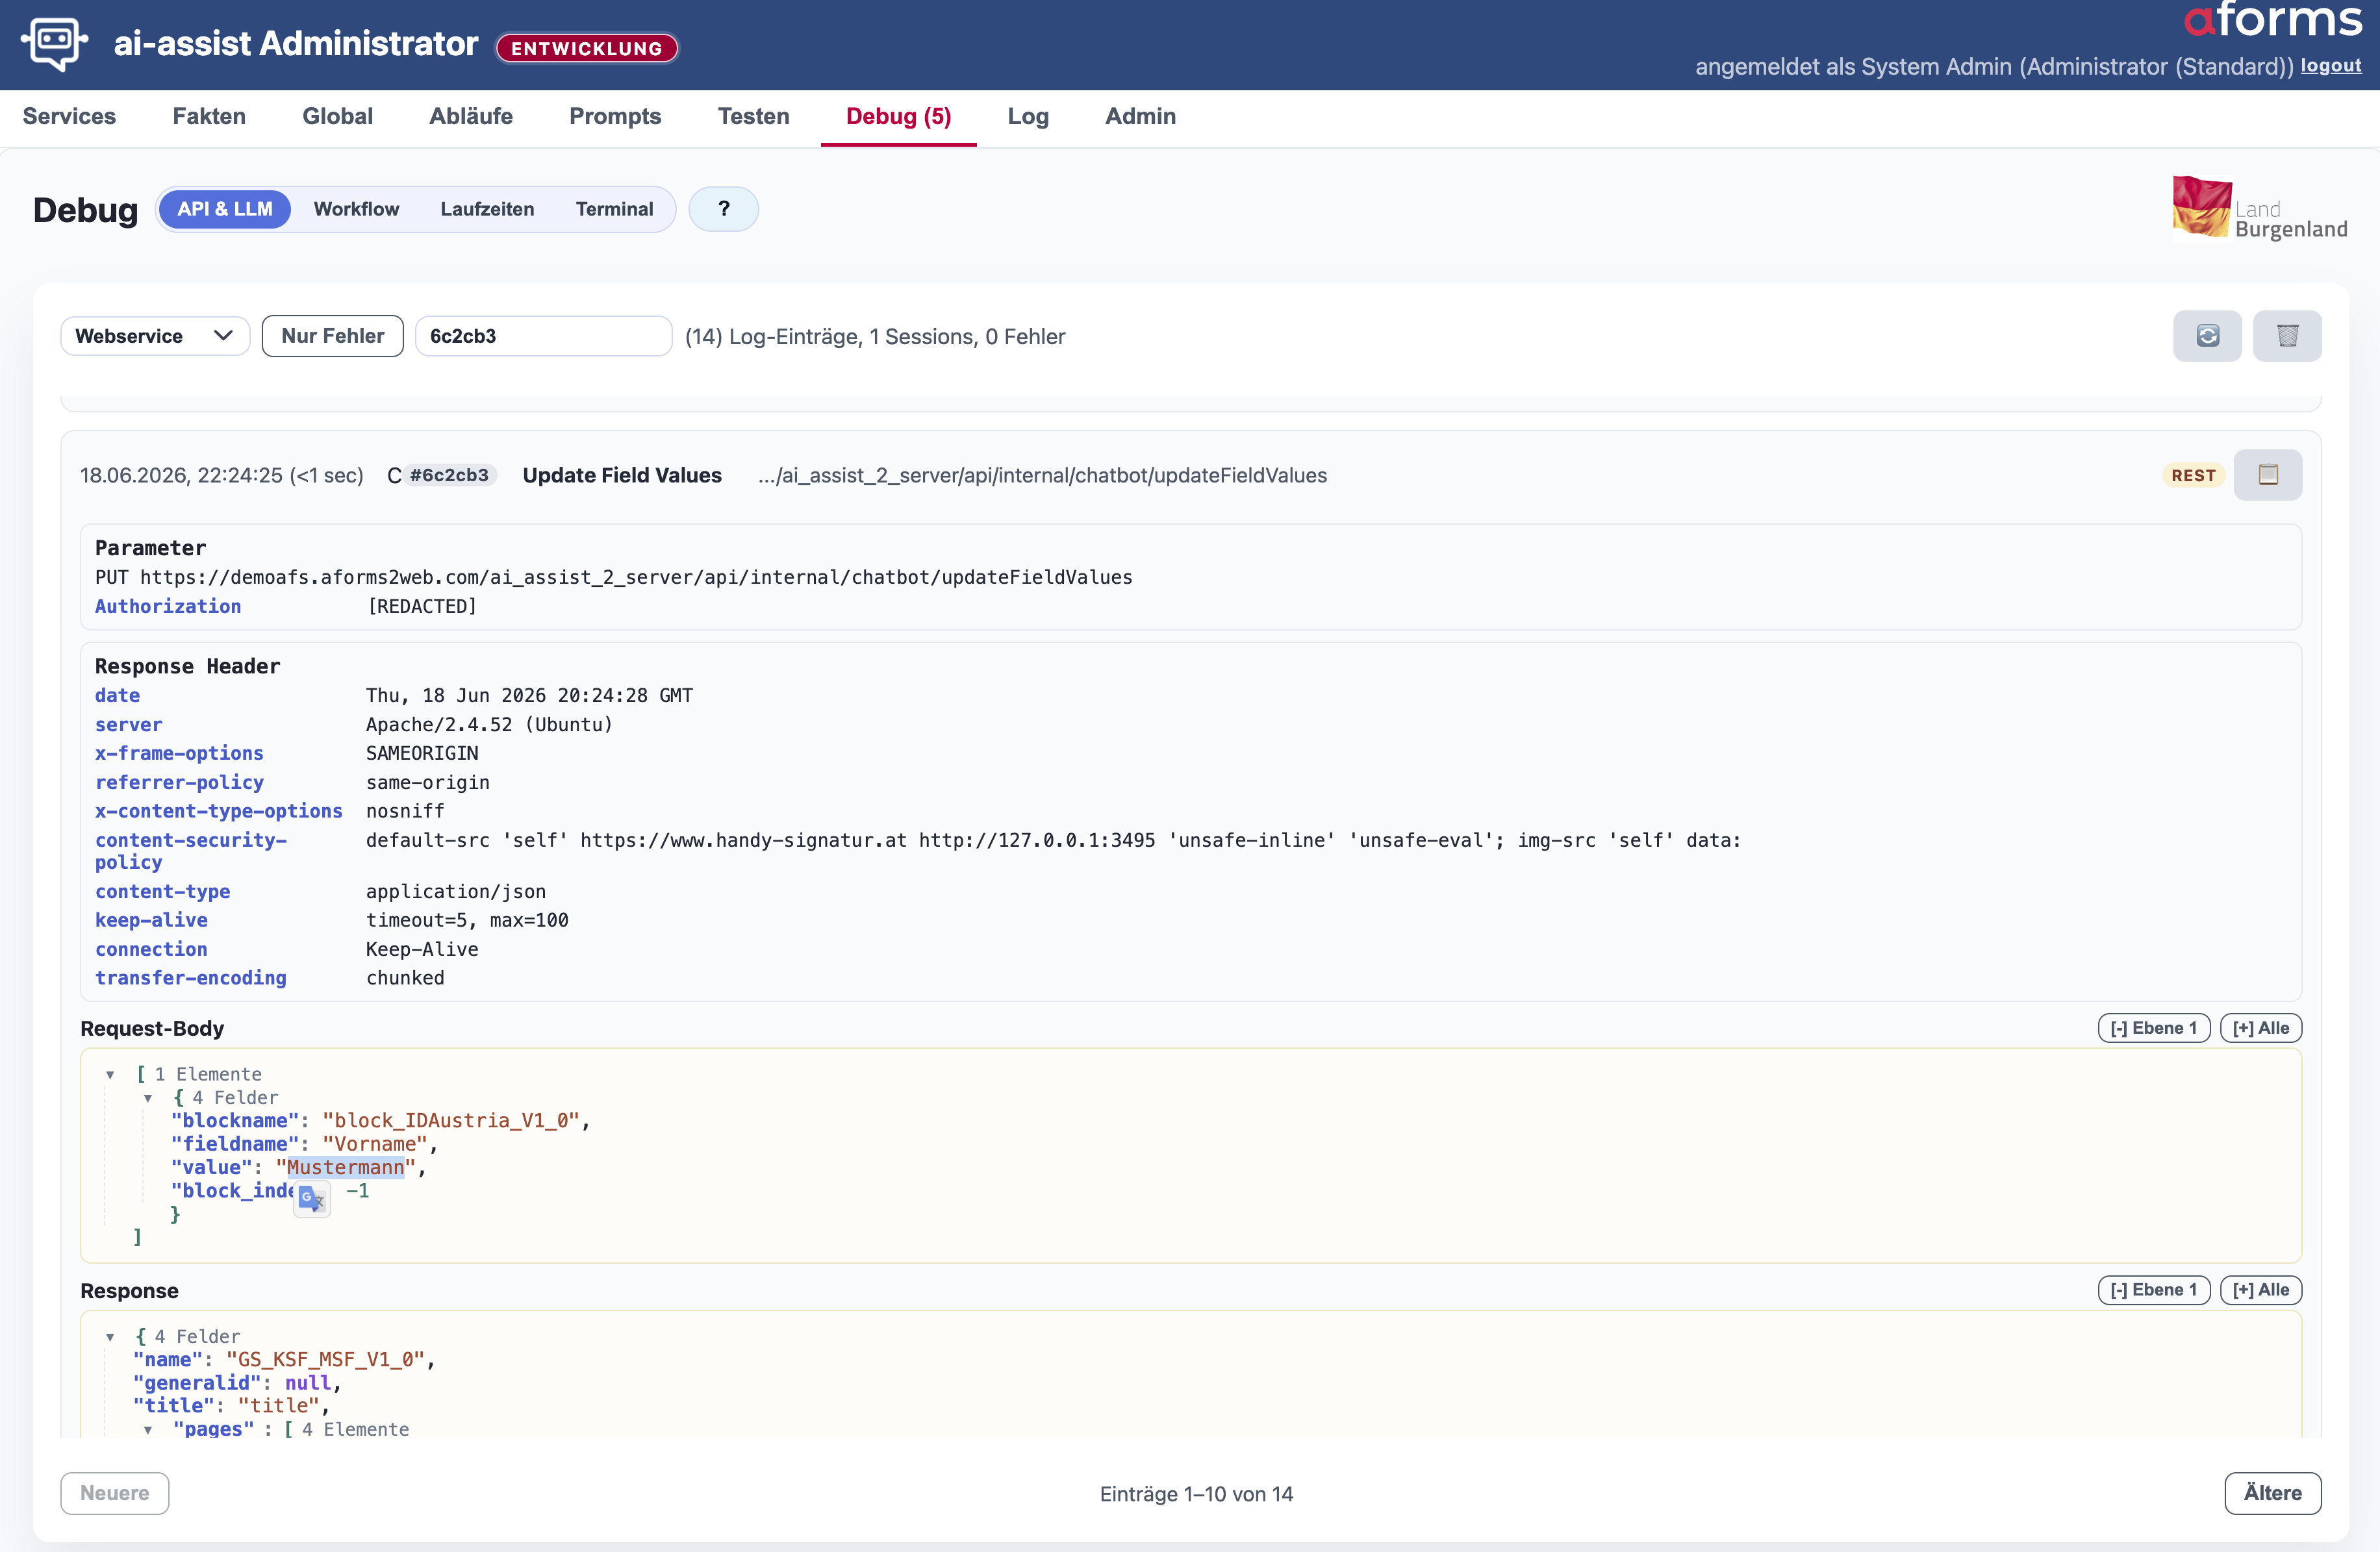Open the Fakten tab
The width and height of the screenshot is (2380, 1552).
209,116
